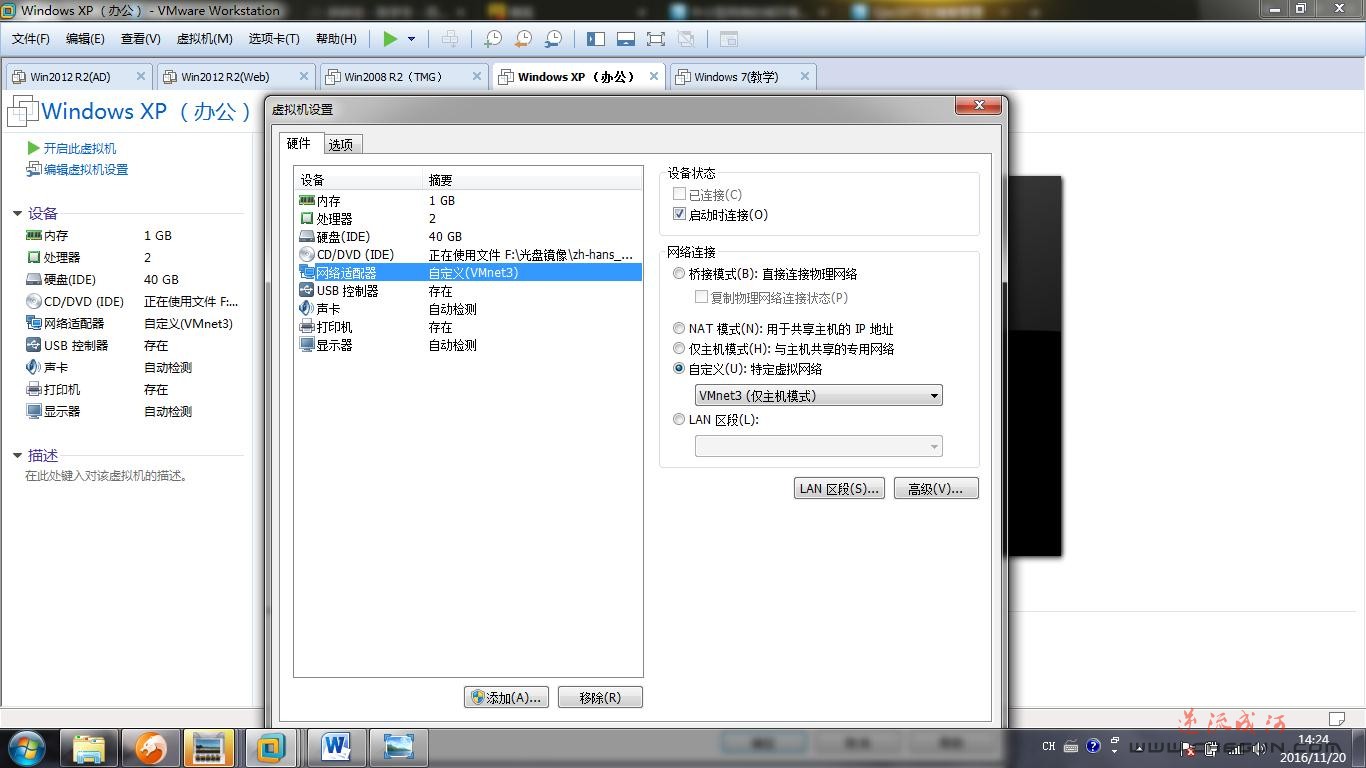This screenshot has width=1366, height=768.
Task: Select the 自定义(U) radio button
Action: pyautogui.click(x=680, y=369)
